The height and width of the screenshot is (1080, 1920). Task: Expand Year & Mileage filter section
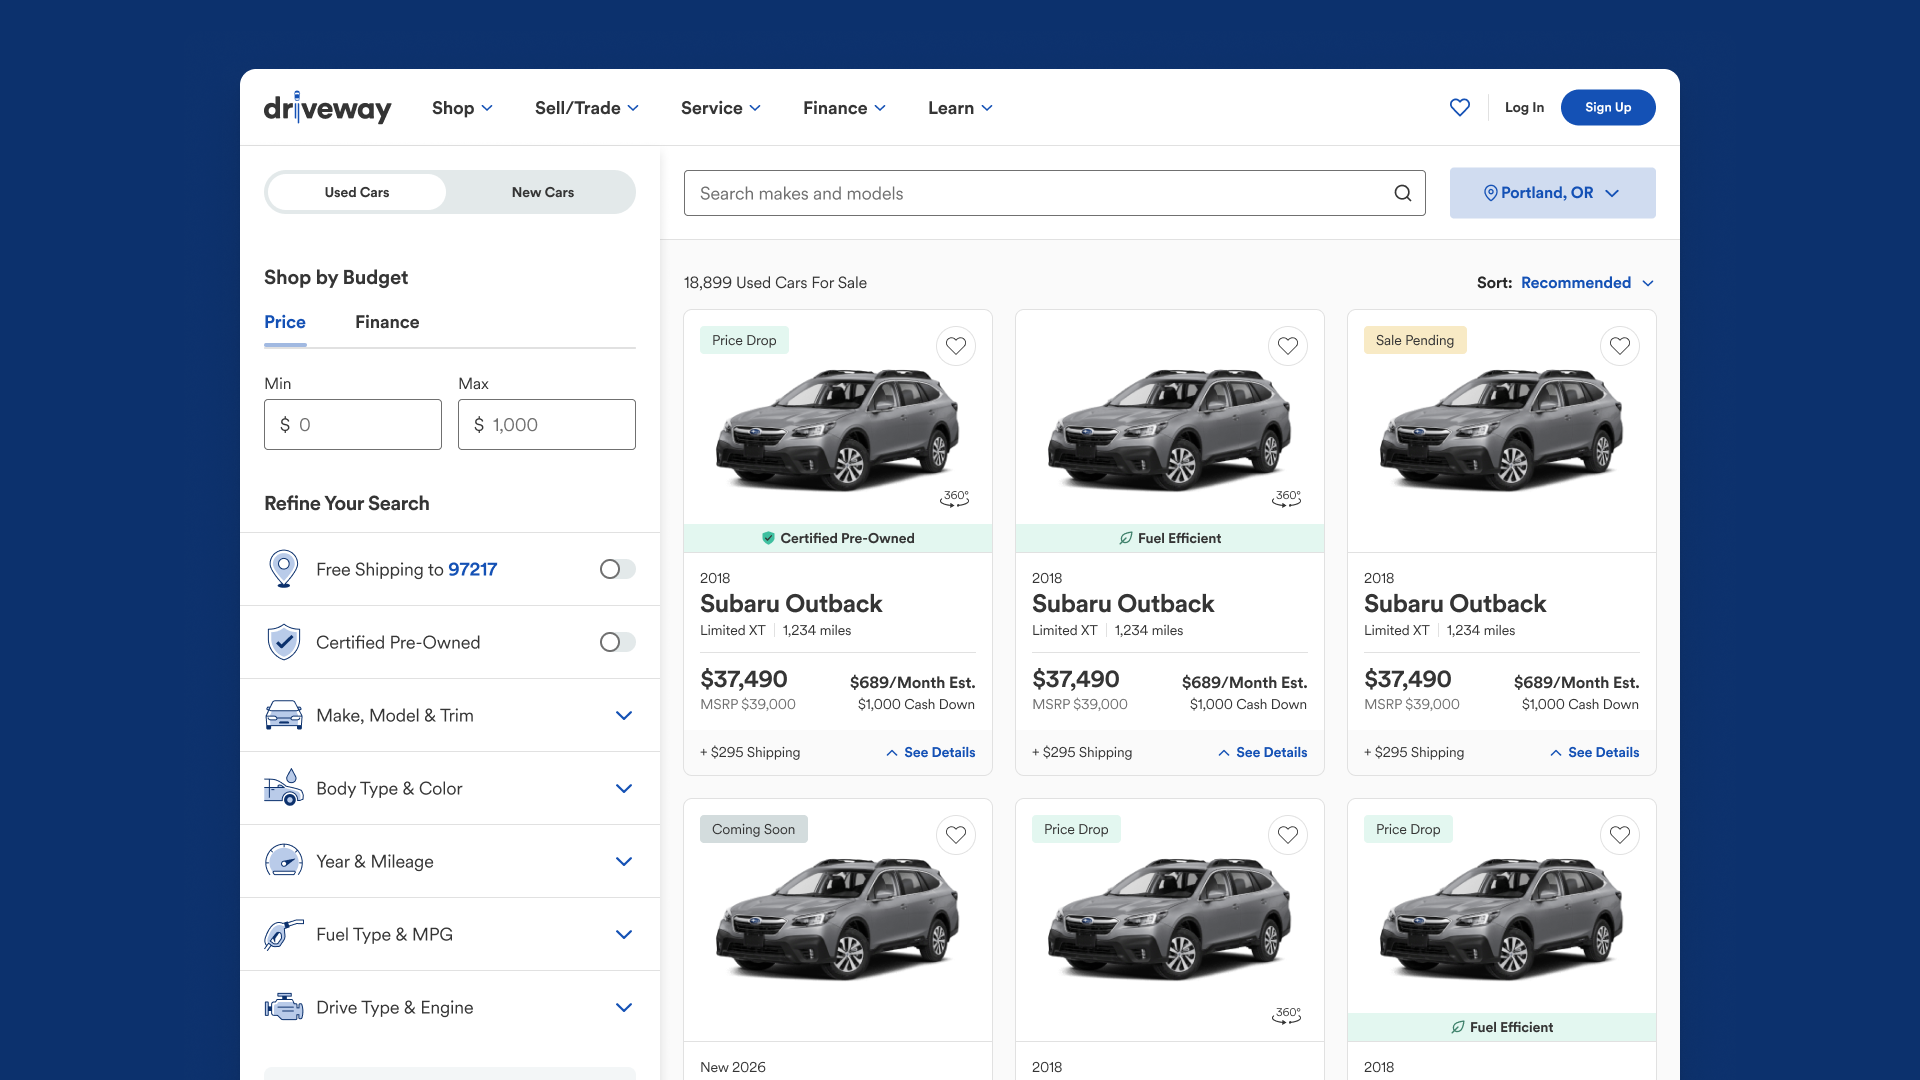[x=623, y=861]
